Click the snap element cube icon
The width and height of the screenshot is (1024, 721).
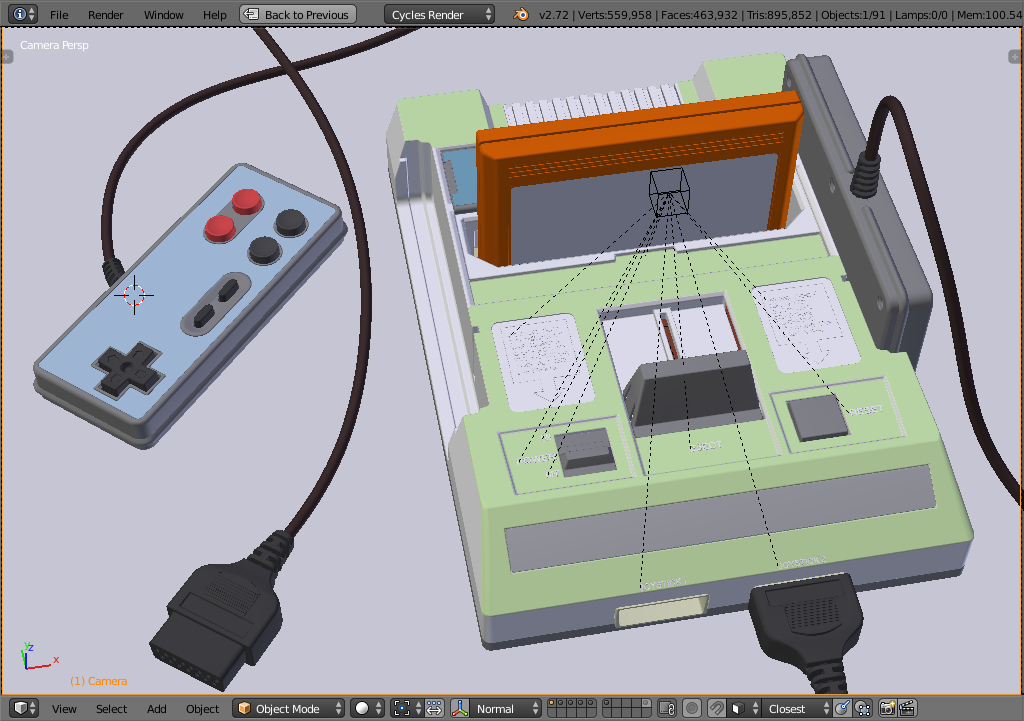pyautogui.click(x=737, y=708)
